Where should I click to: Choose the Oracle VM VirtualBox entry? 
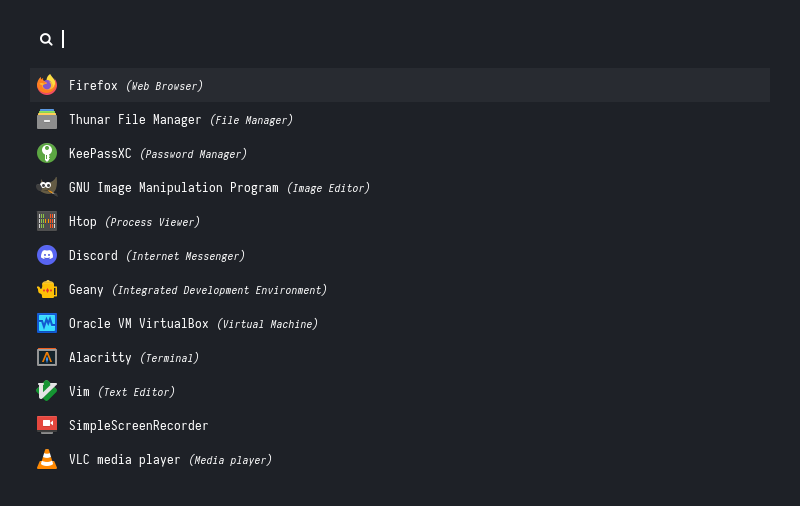[193, 324]
